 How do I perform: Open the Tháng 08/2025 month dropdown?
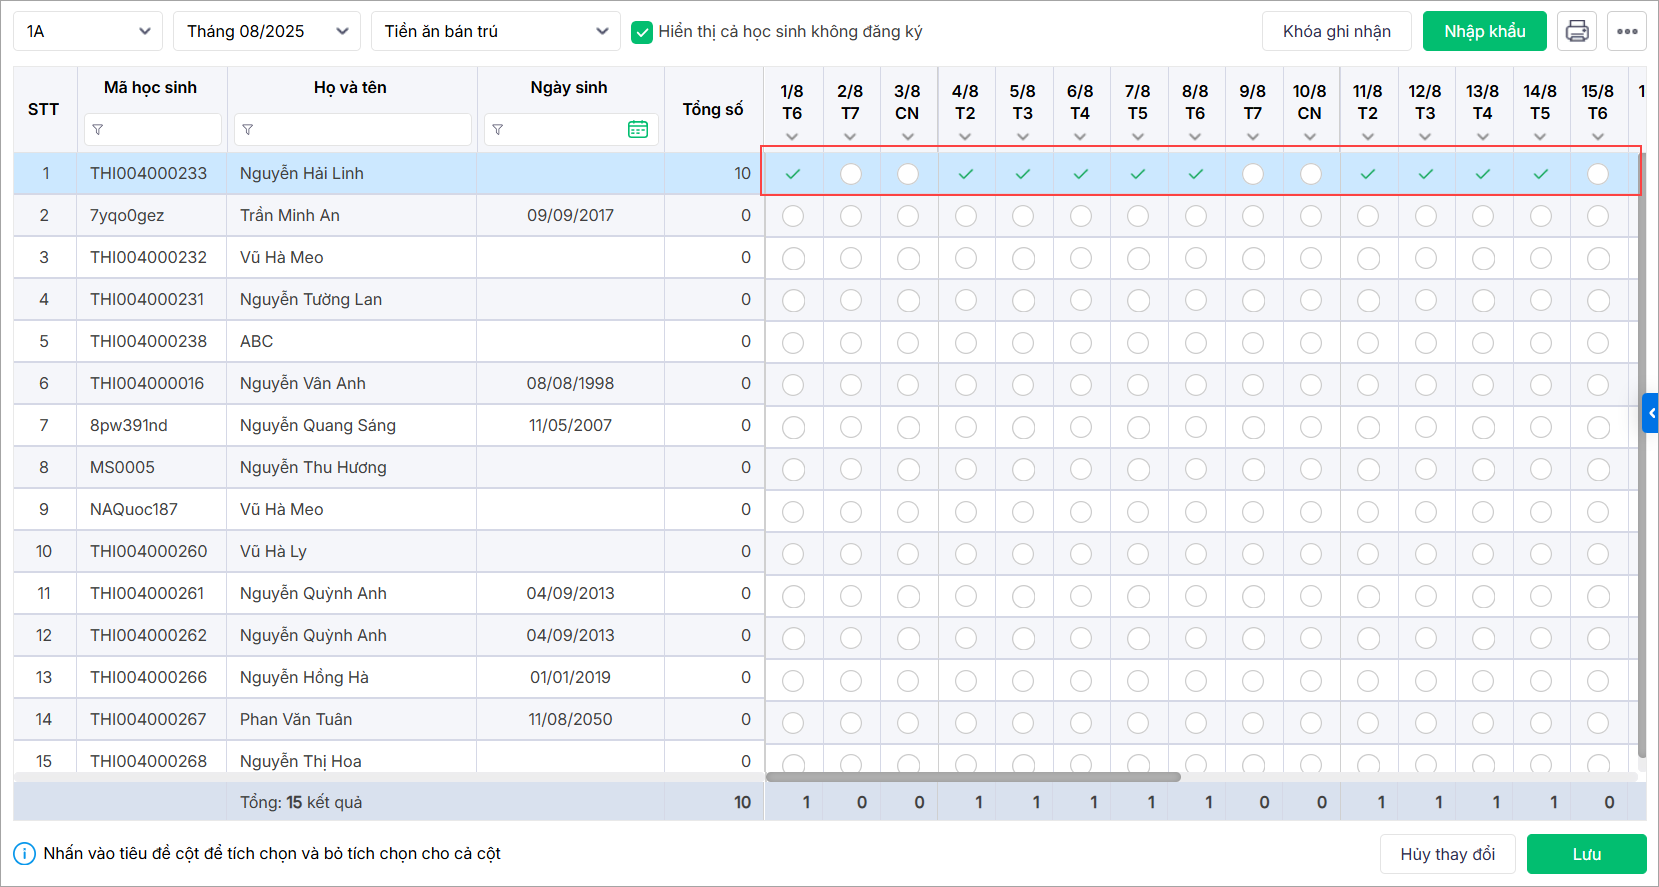click(267, 31)
